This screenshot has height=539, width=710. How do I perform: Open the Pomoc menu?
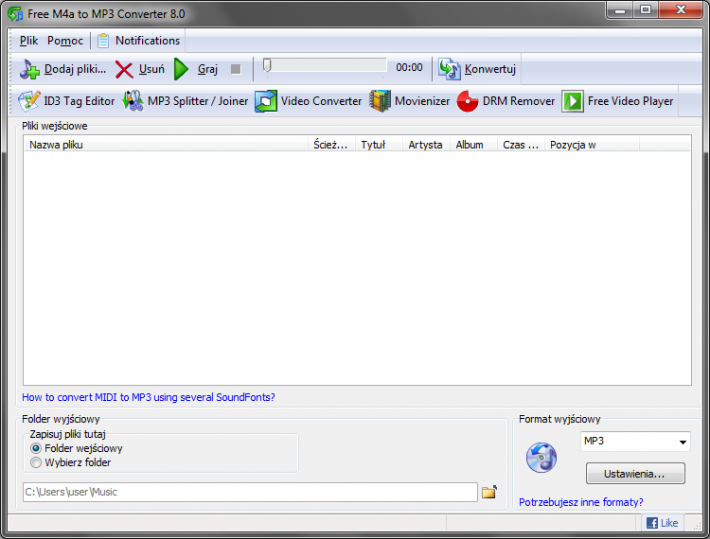65,41
